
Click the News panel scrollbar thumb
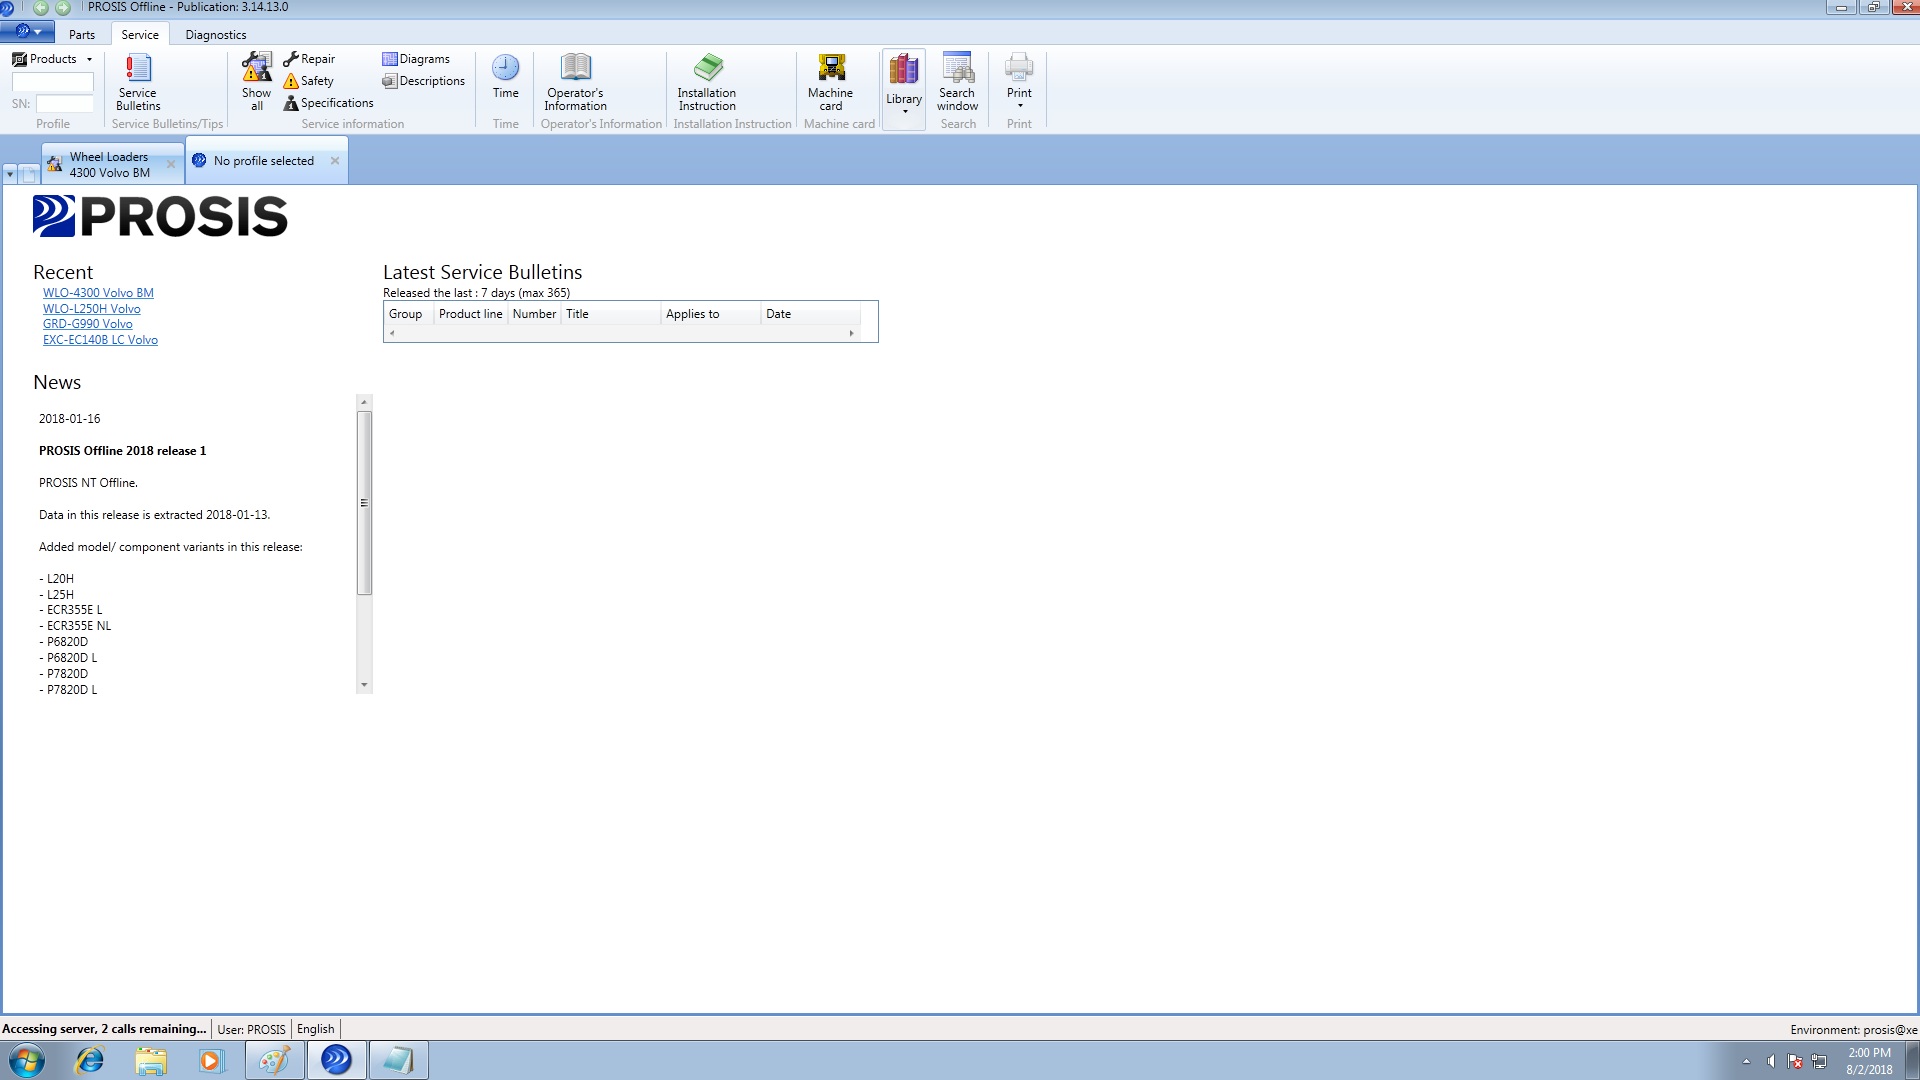(x=364, y=503)
